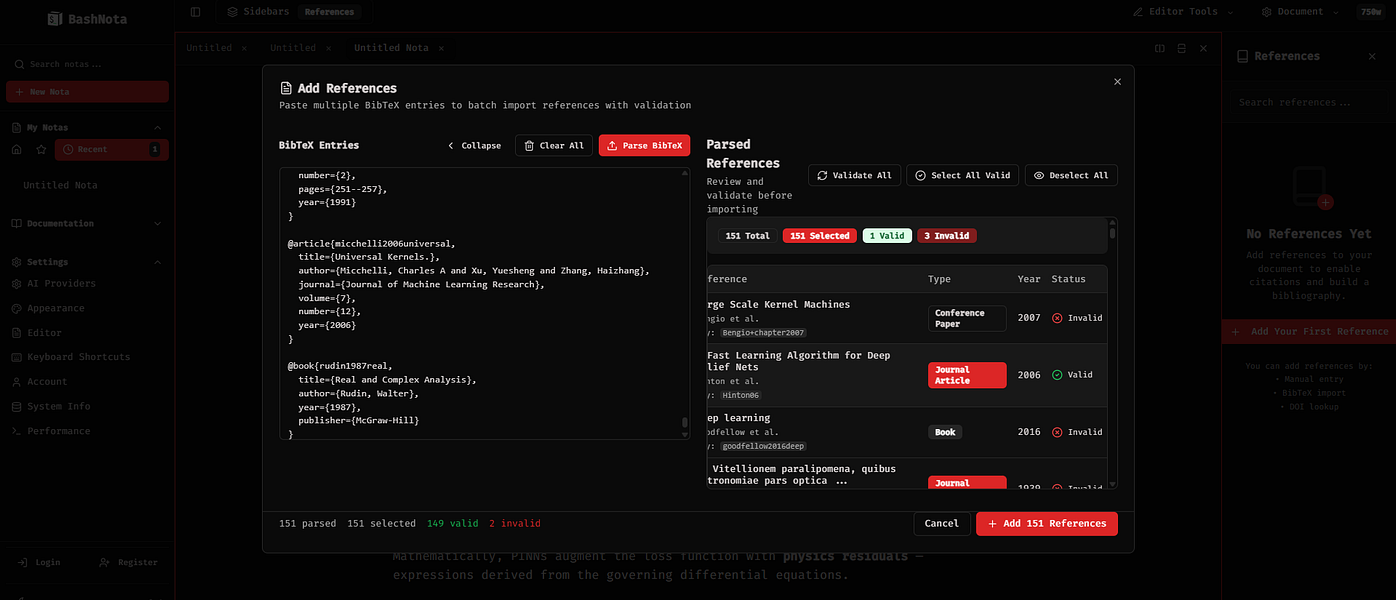The height and width of the screenshot is (600, 1396).
Task: Click the Year column header
Action: point(1029,279)
